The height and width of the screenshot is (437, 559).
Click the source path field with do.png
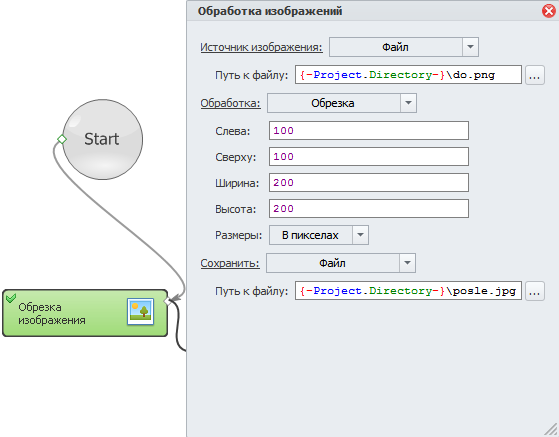click(x=408, y=75)
